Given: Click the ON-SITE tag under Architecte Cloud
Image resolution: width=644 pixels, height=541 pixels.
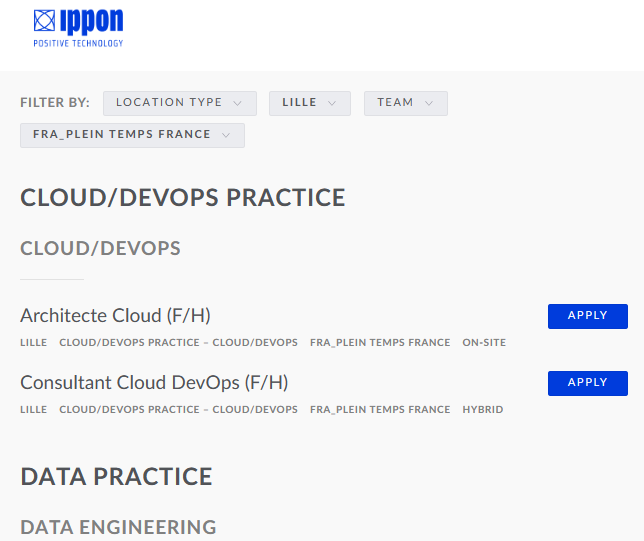Looking at the screenshot, I should (484, 343).
